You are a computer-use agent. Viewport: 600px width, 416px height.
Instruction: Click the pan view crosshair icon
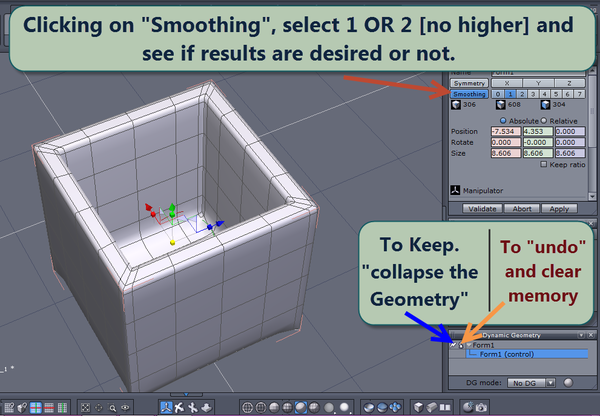99,408
